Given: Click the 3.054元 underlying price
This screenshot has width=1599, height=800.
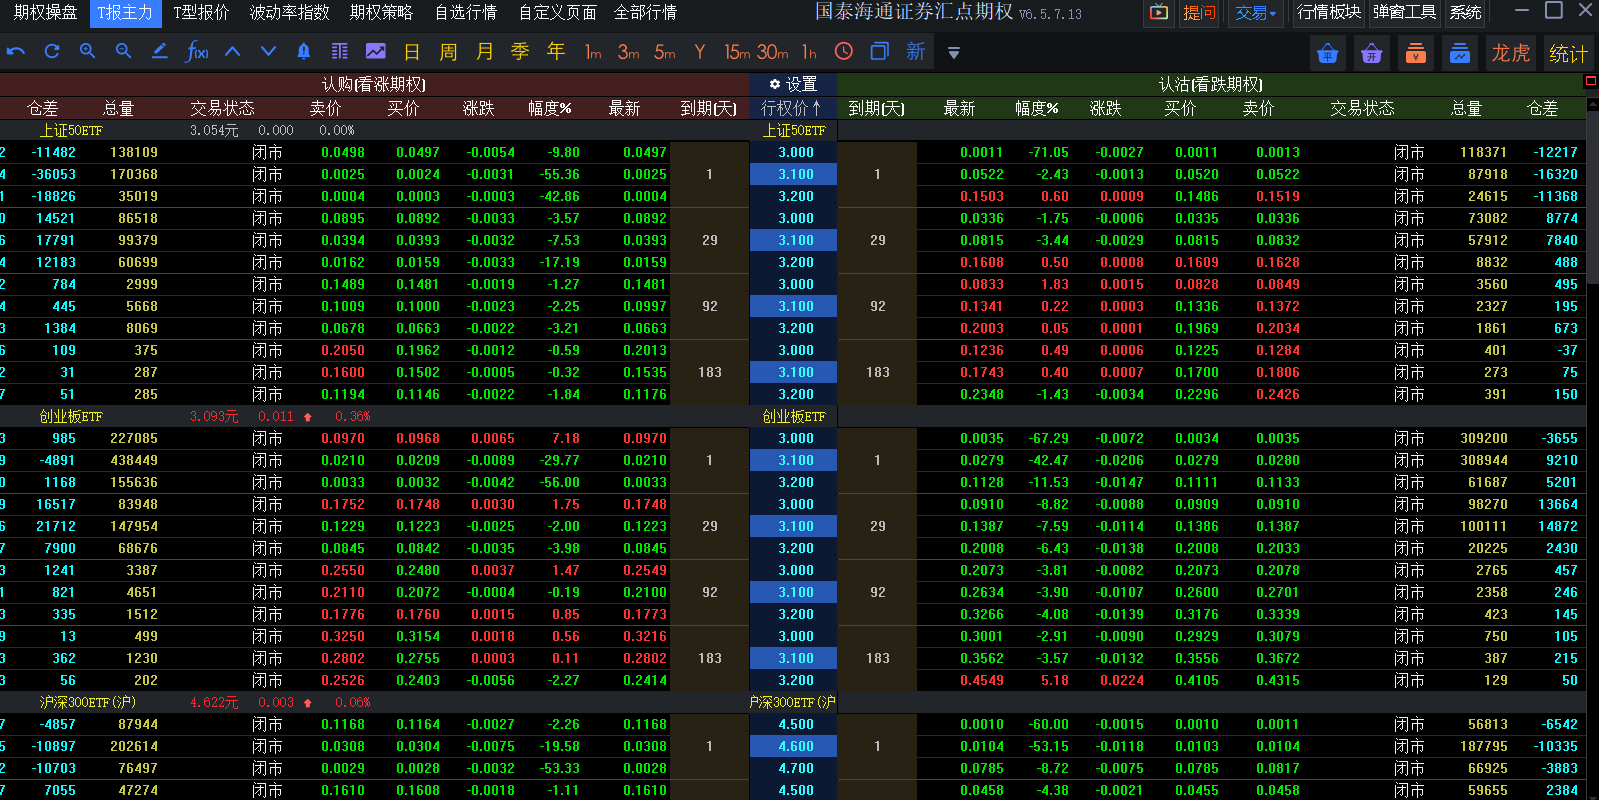Looking at the screenshot, I should coord(214,130).
